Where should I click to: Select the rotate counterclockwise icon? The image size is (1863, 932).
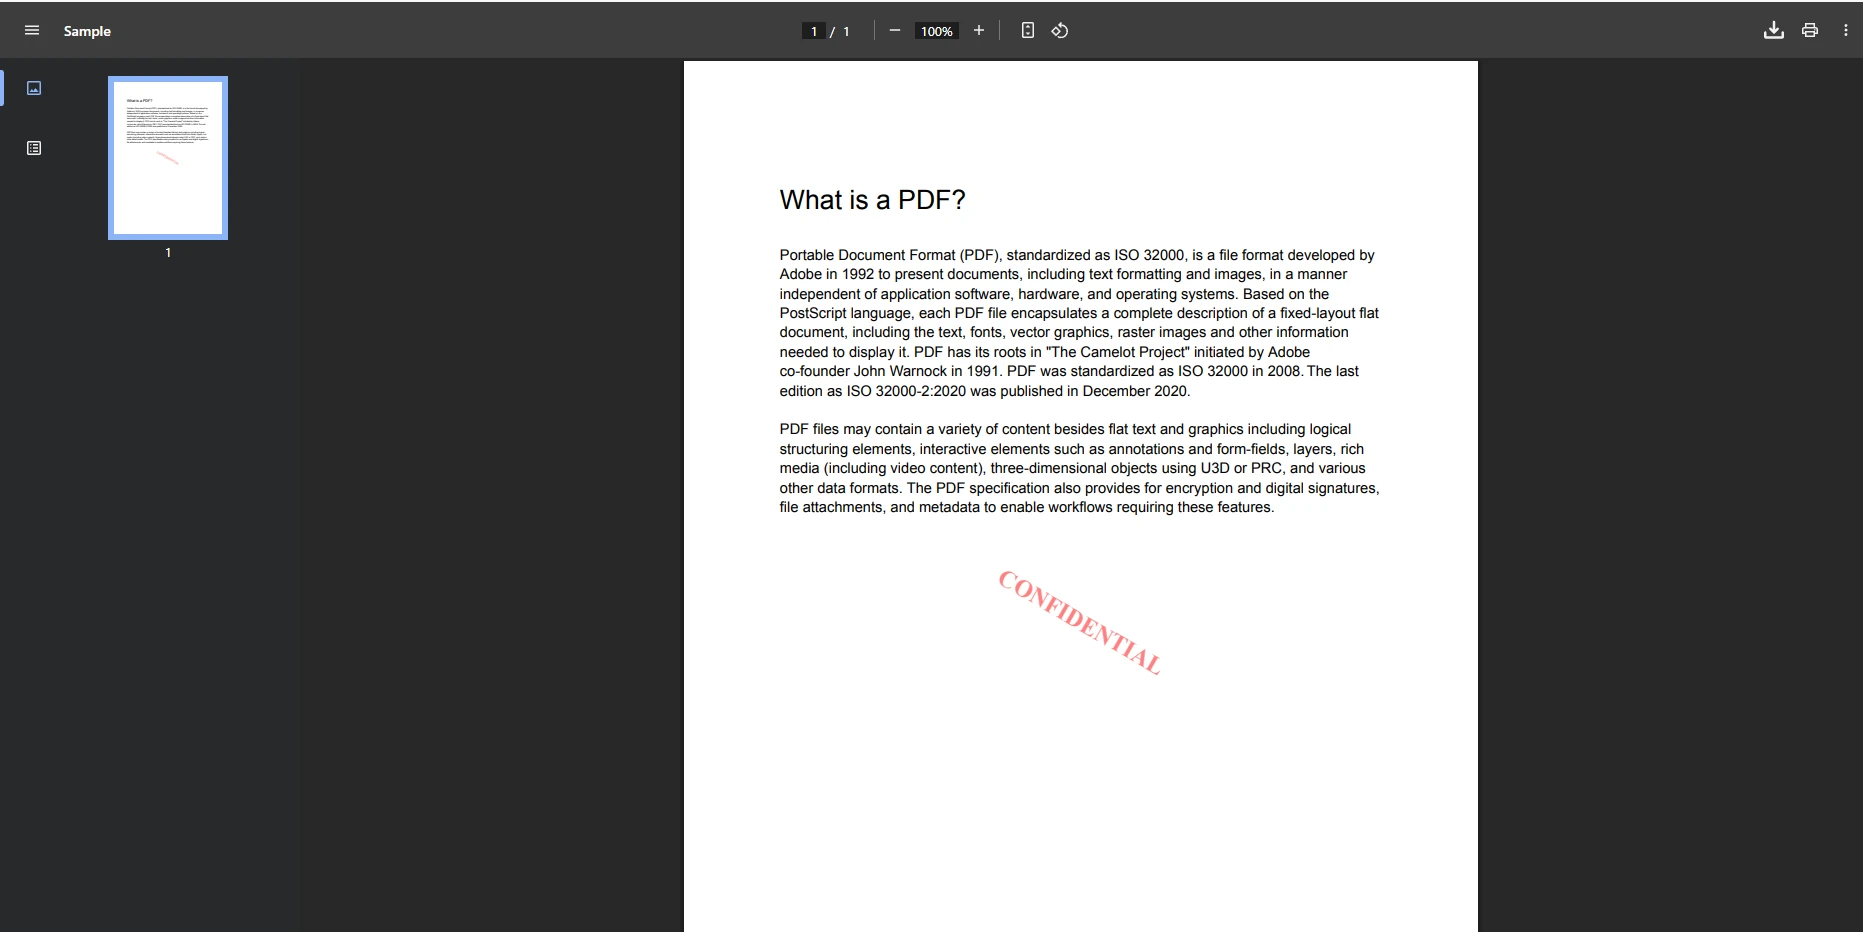click(1060, 30)
